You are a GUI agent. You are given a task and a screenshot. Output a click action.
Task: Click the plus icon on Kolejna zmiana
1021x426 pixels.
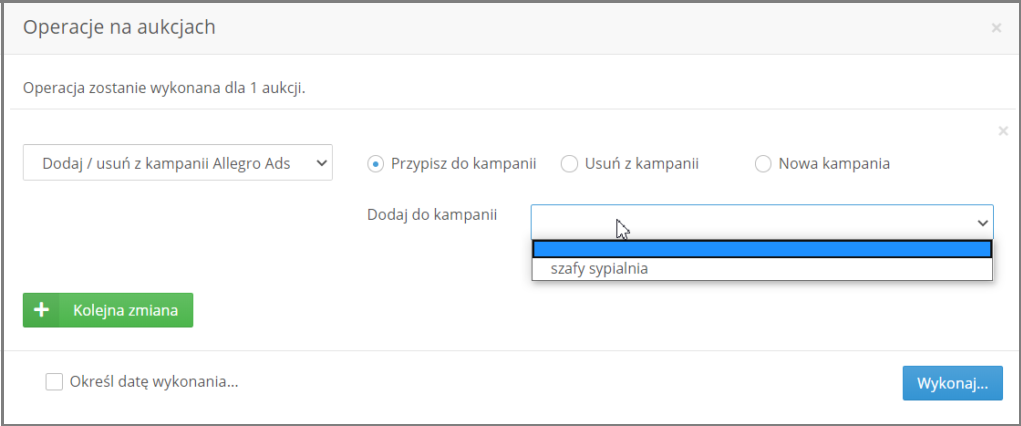tap(41, 310)
